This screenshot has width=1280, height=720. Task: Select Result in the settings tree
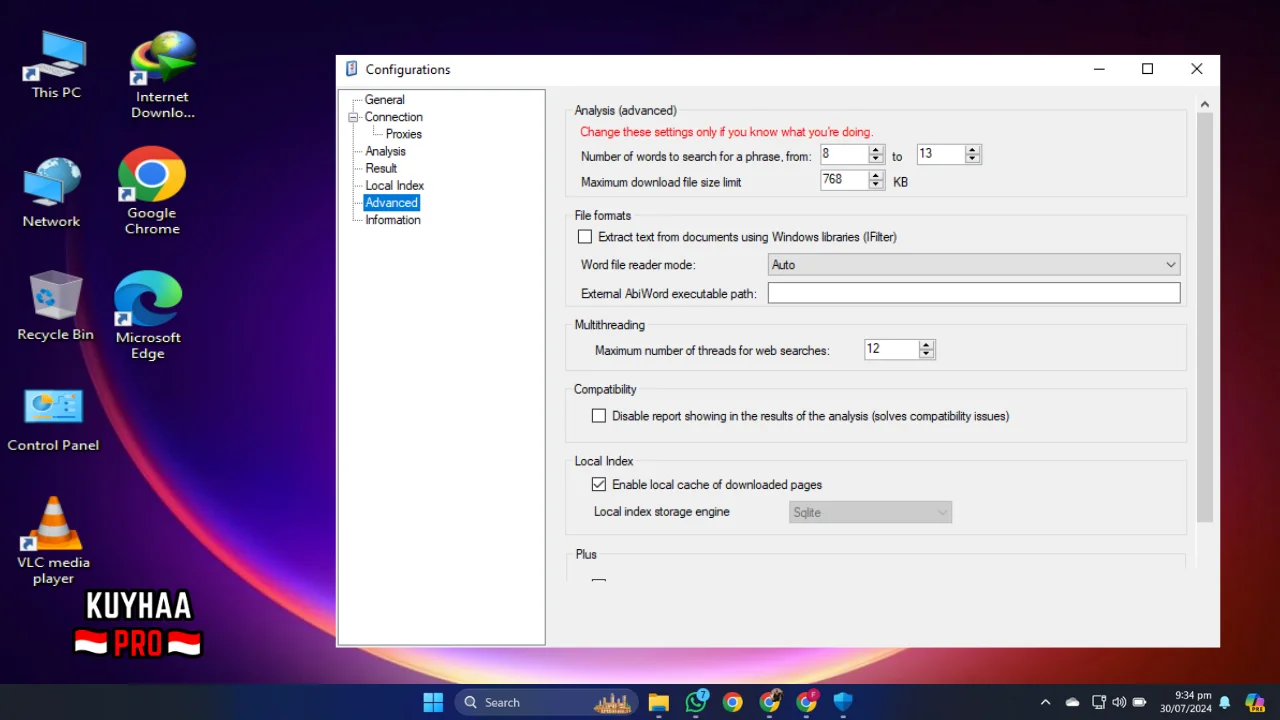click(x=381, y=168)
